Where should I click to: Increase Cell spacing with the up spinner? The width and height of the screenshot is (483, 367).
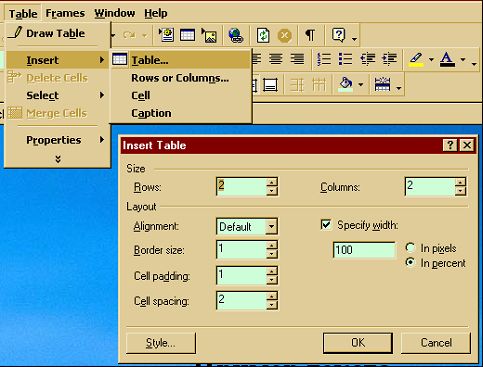272,296
